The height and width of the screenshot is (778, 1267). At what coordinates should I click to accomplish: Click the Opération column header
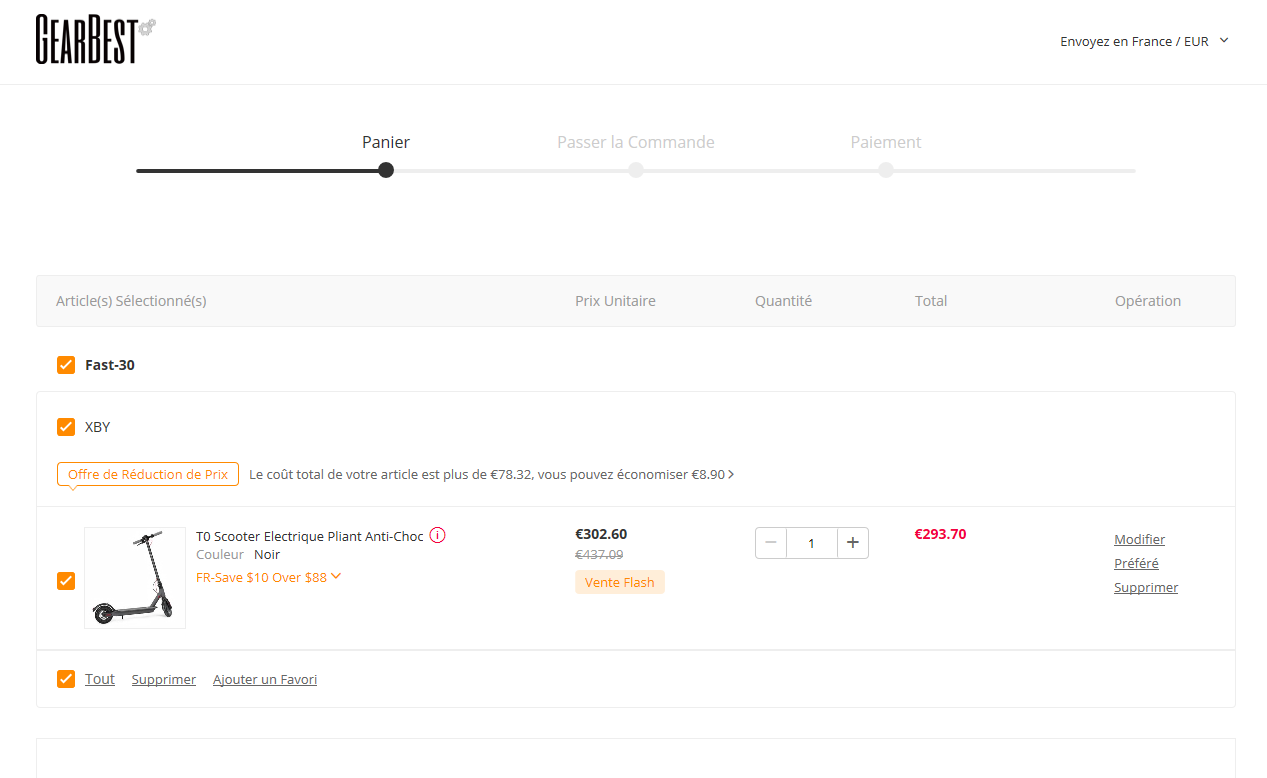pos(1148,301)
